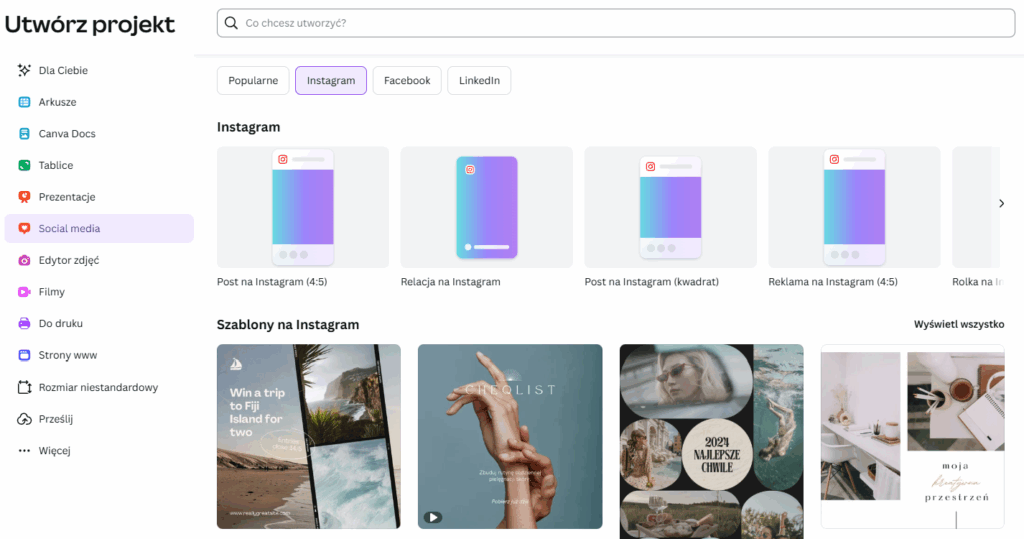The width and height of the screenshot is (1024, 539).
Task: Open the Dla Ciebie section
Action: 99,70
